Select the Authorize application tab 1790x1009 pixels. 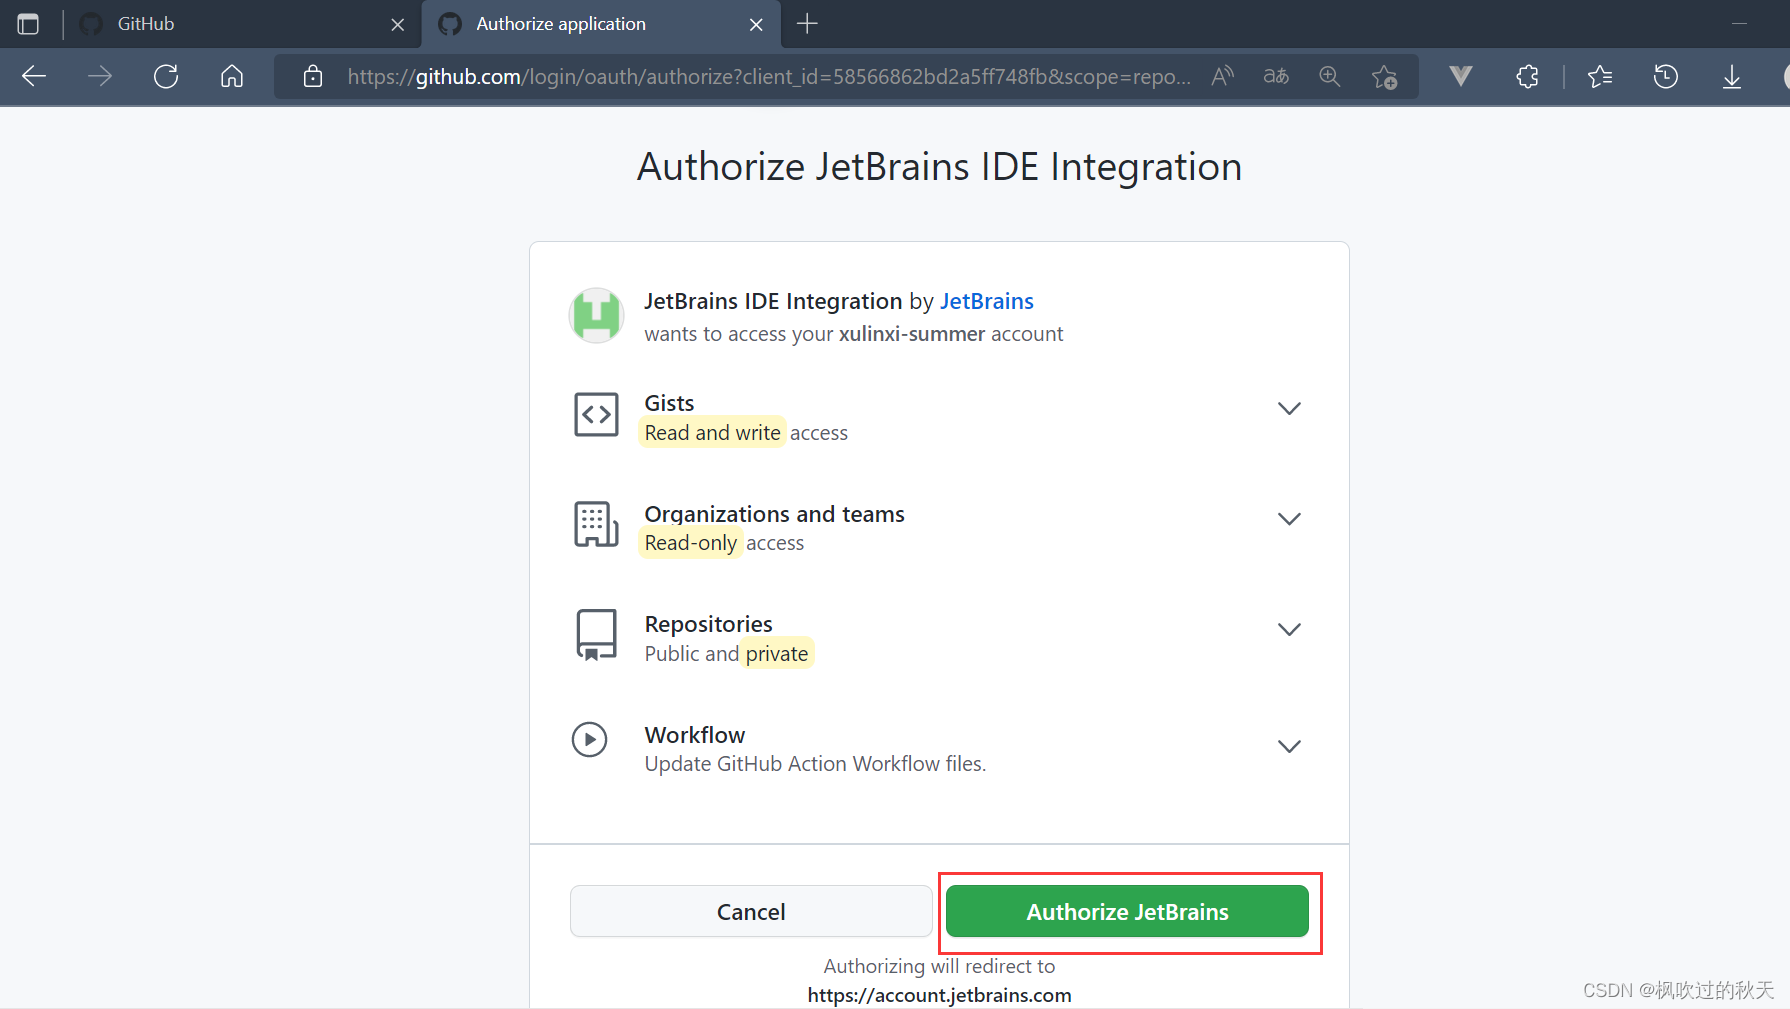point(601,24)
